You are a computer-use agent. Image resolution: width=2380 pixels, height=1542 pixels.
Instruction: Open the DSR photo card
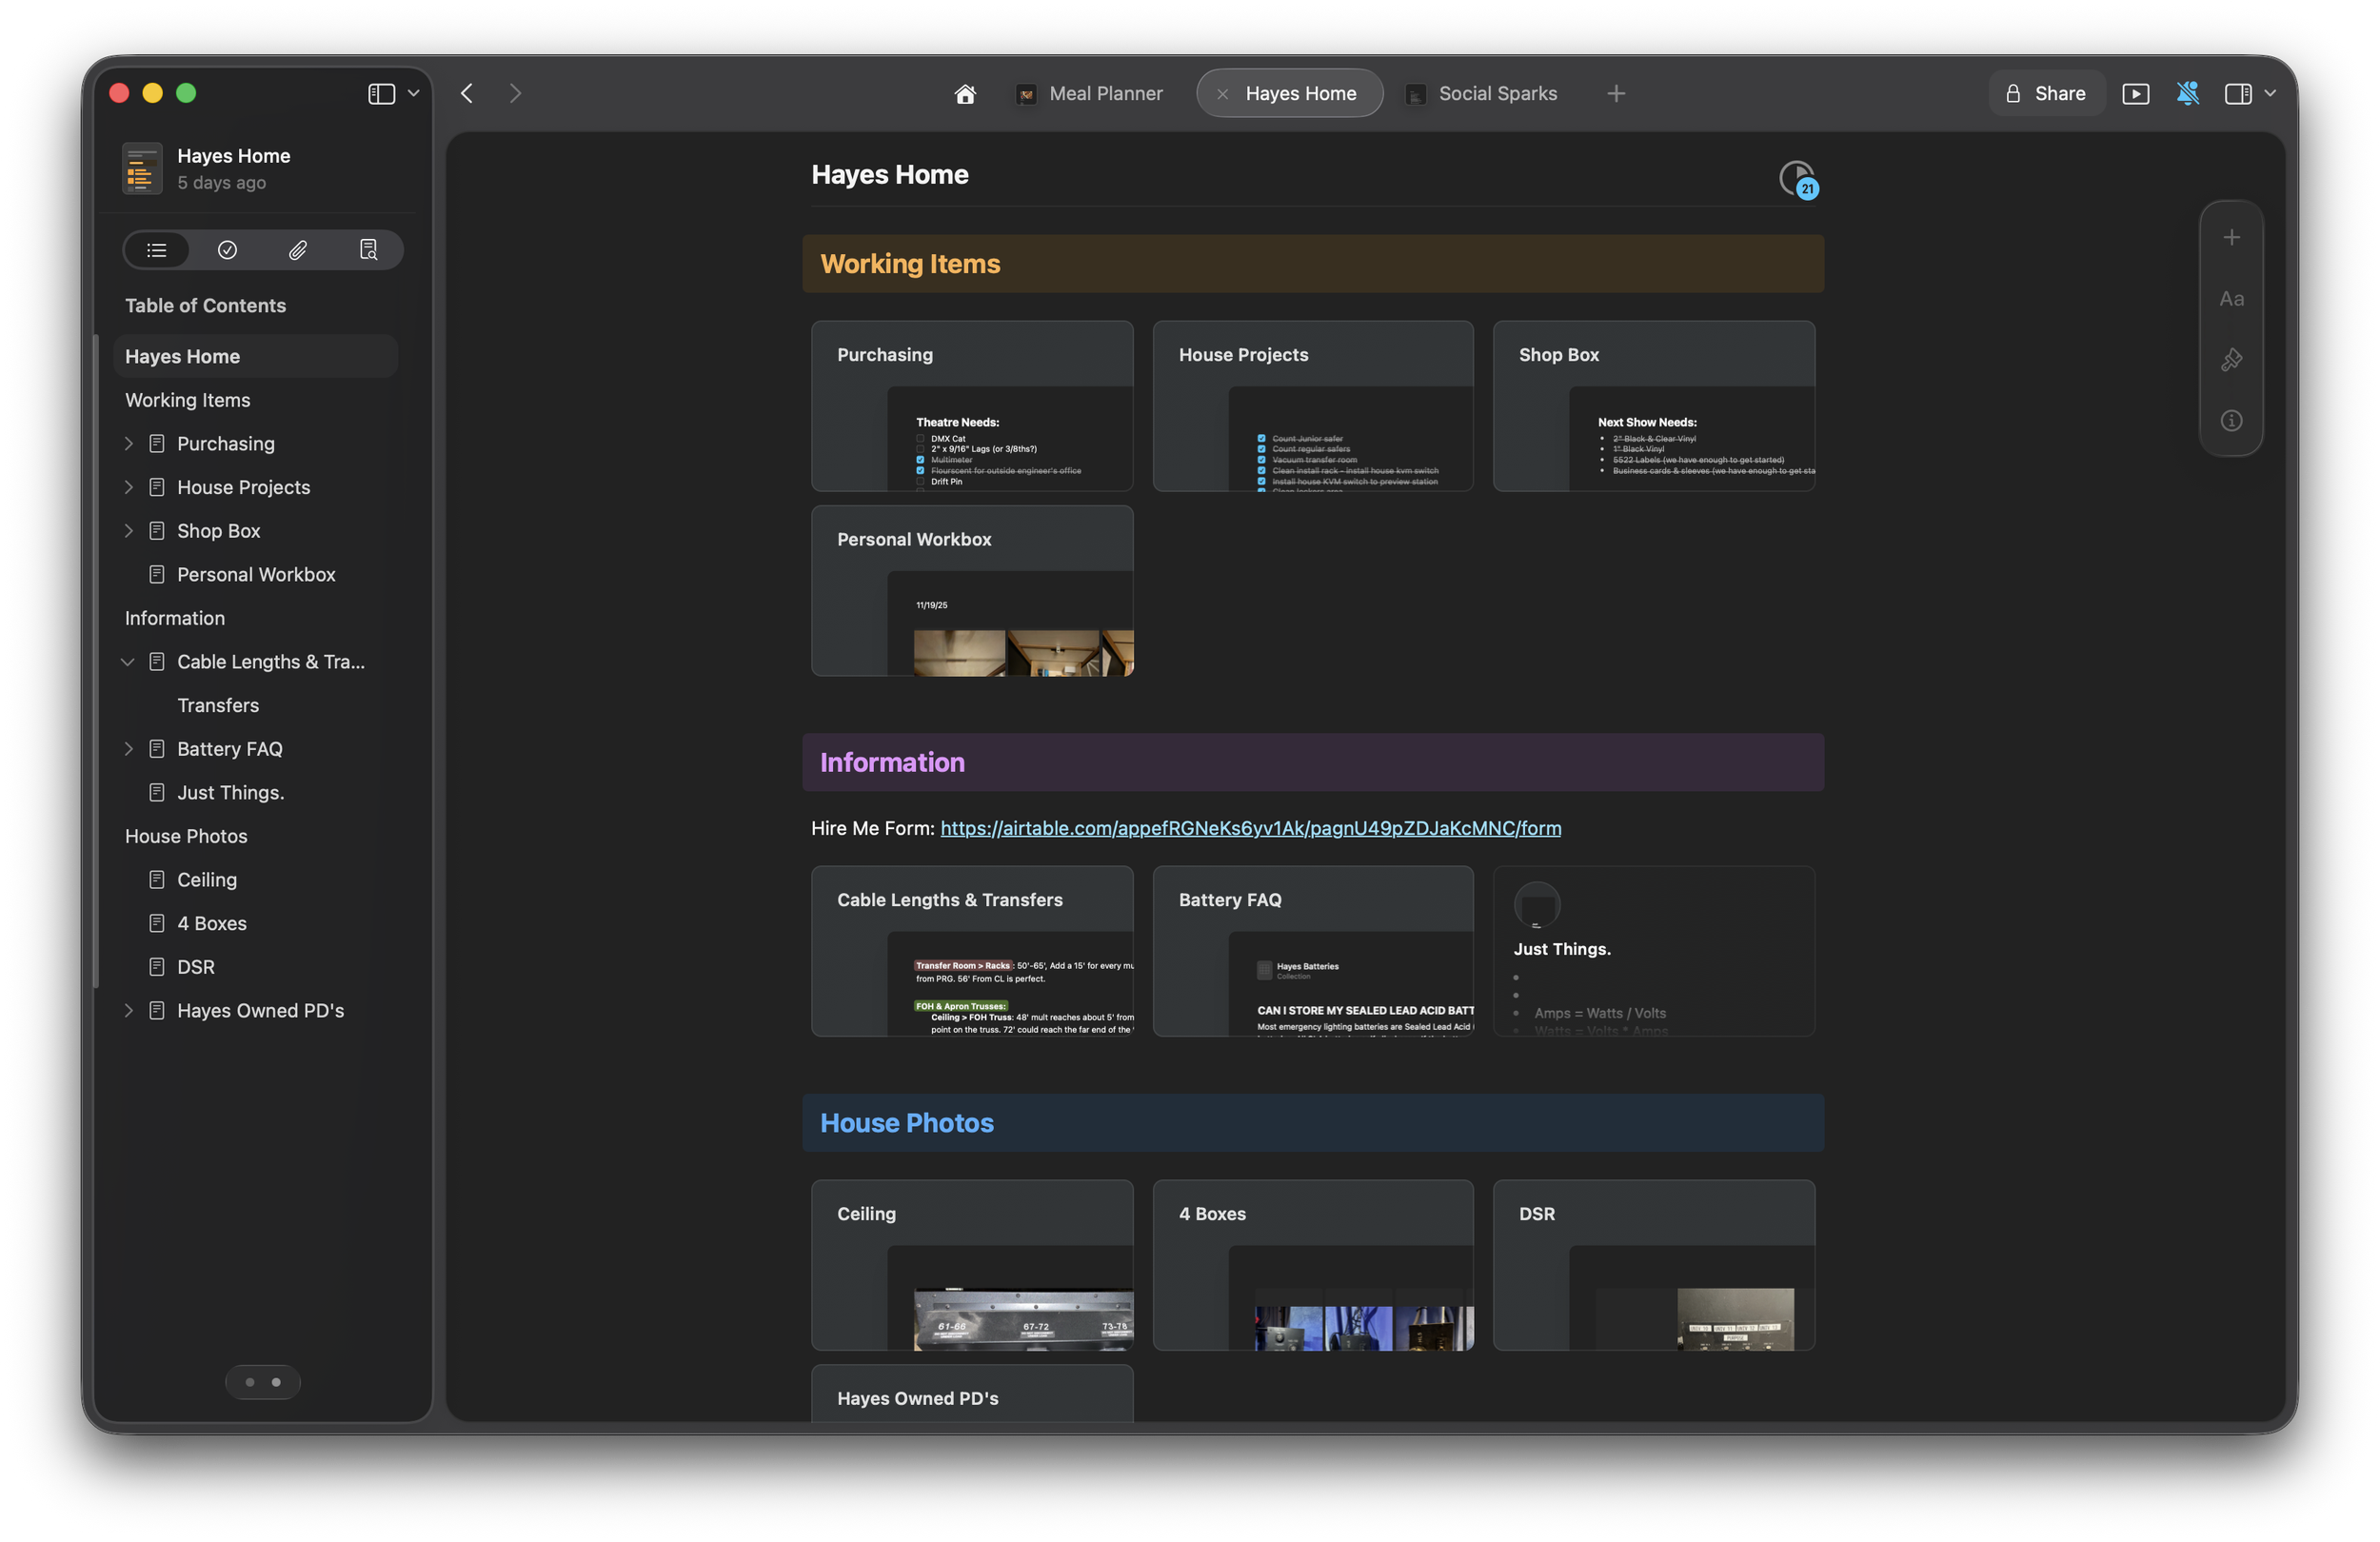coord(1654,1265)
